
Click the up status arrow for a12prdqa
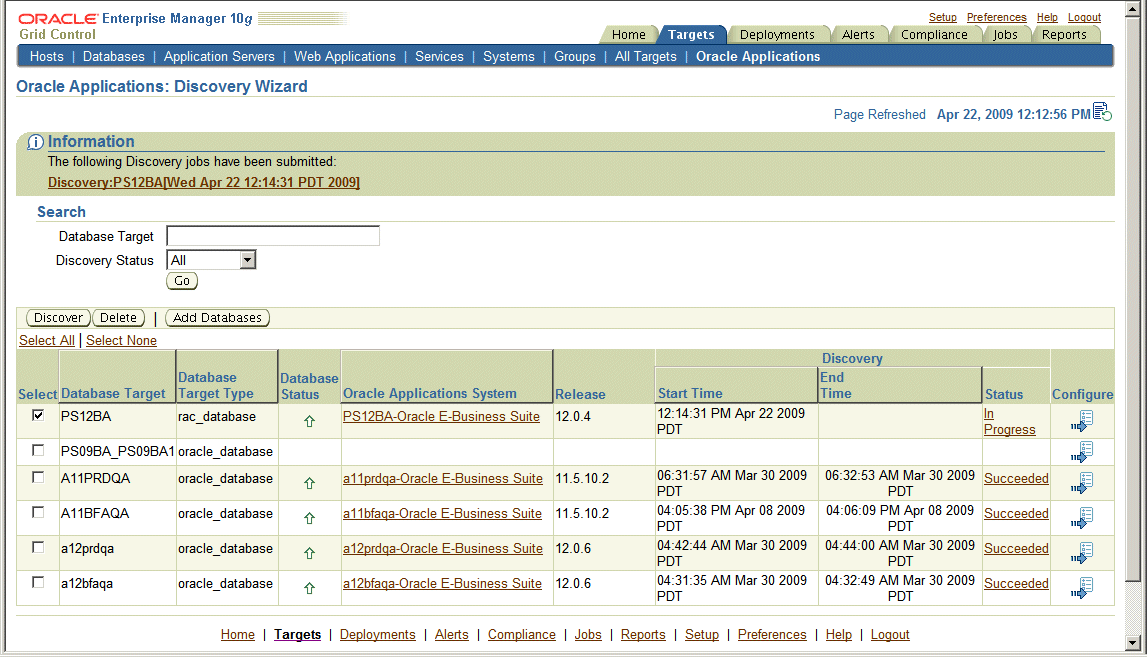[x=309, y=553]
